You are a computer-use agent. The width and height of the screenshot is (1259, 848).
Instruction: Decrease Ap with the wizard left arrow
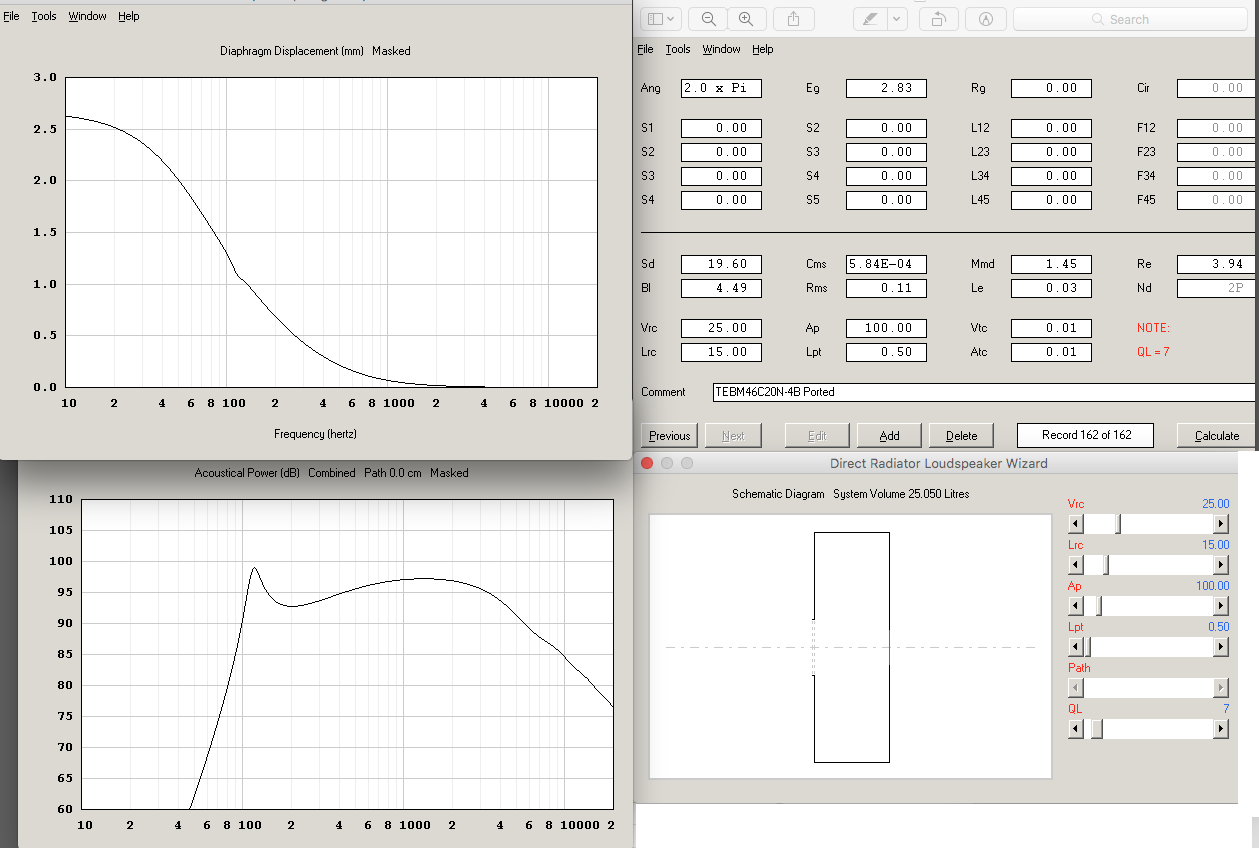(x=1076, y=606)
